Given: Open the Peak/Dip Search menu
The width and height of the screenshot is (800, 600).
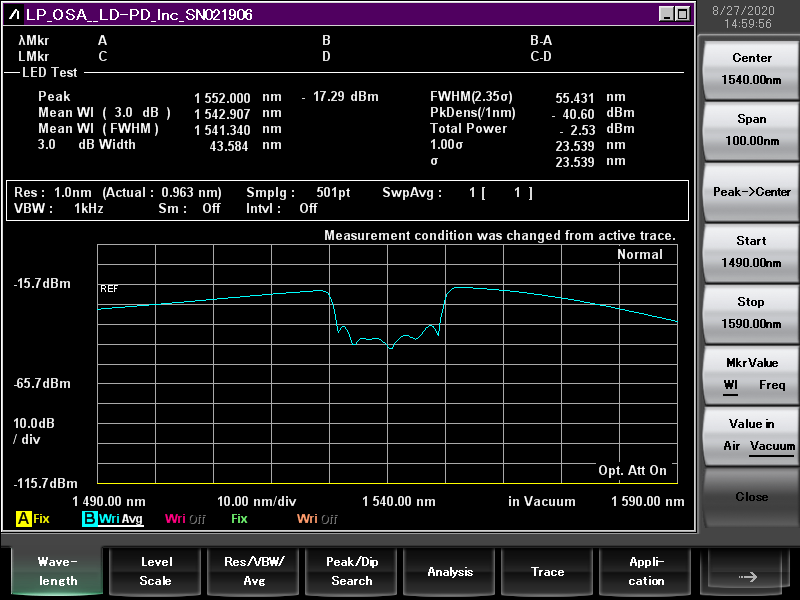Looking at the screenshot, I should (x=352, y=571).
